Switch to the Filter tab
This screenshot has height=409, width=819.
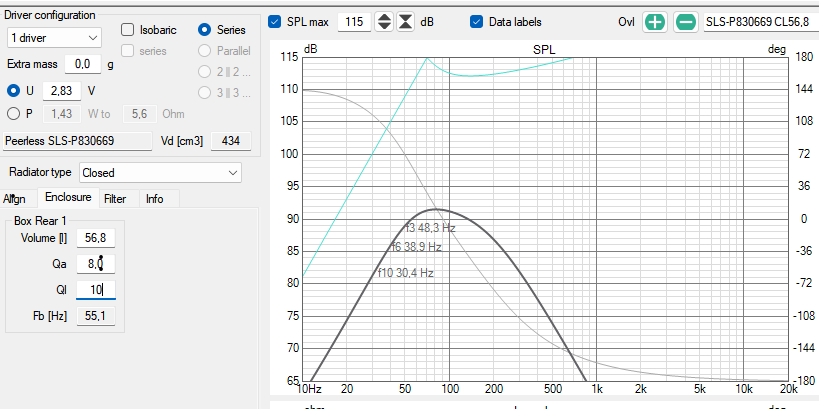tap(115, 199)
